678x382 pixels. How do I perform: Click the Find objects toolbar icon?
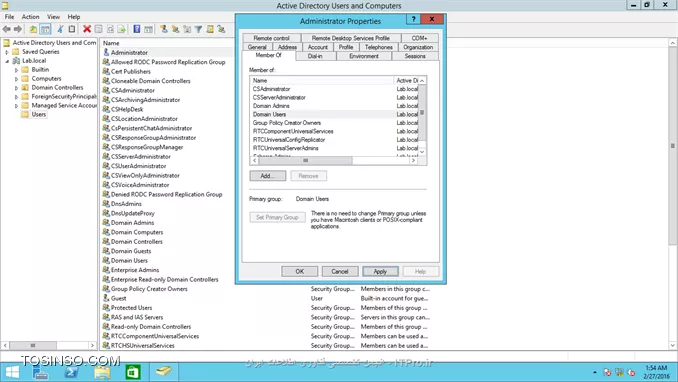pos(210,29)
